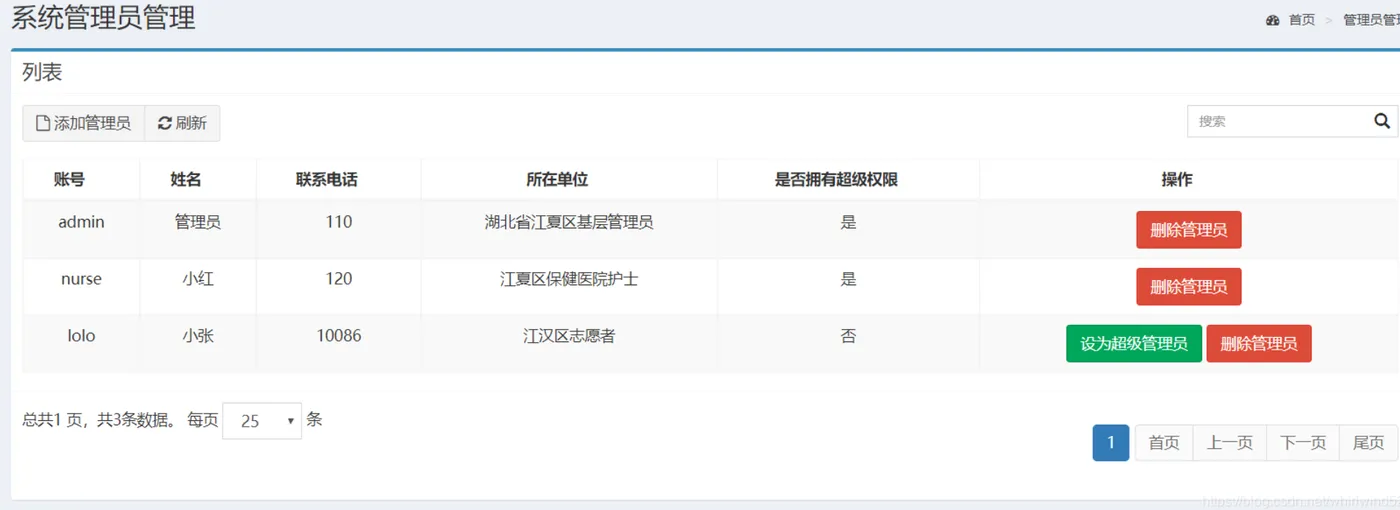The image size is (1400, 510).
Task: Click the 系统管理员管理 page heading
Action: point(103,17)
